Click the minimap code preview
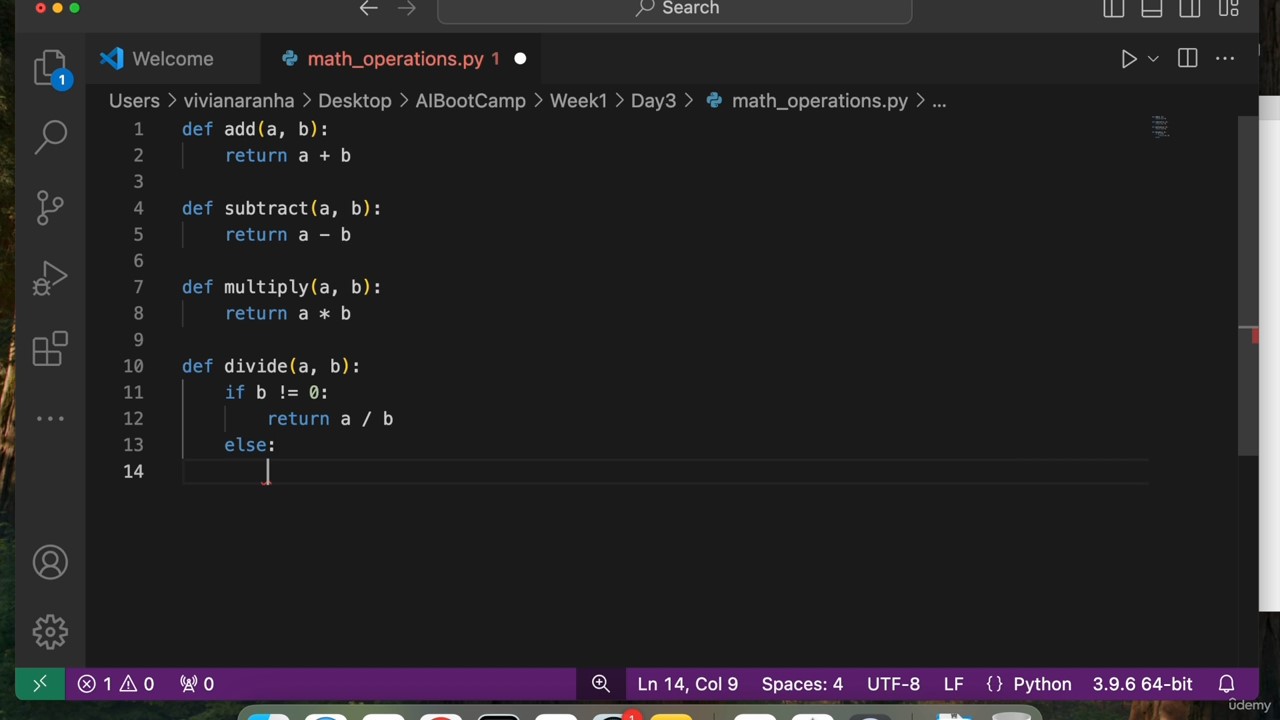Image resolution: width=1280 pixels, height=720 pixels. coord(1159,126)
